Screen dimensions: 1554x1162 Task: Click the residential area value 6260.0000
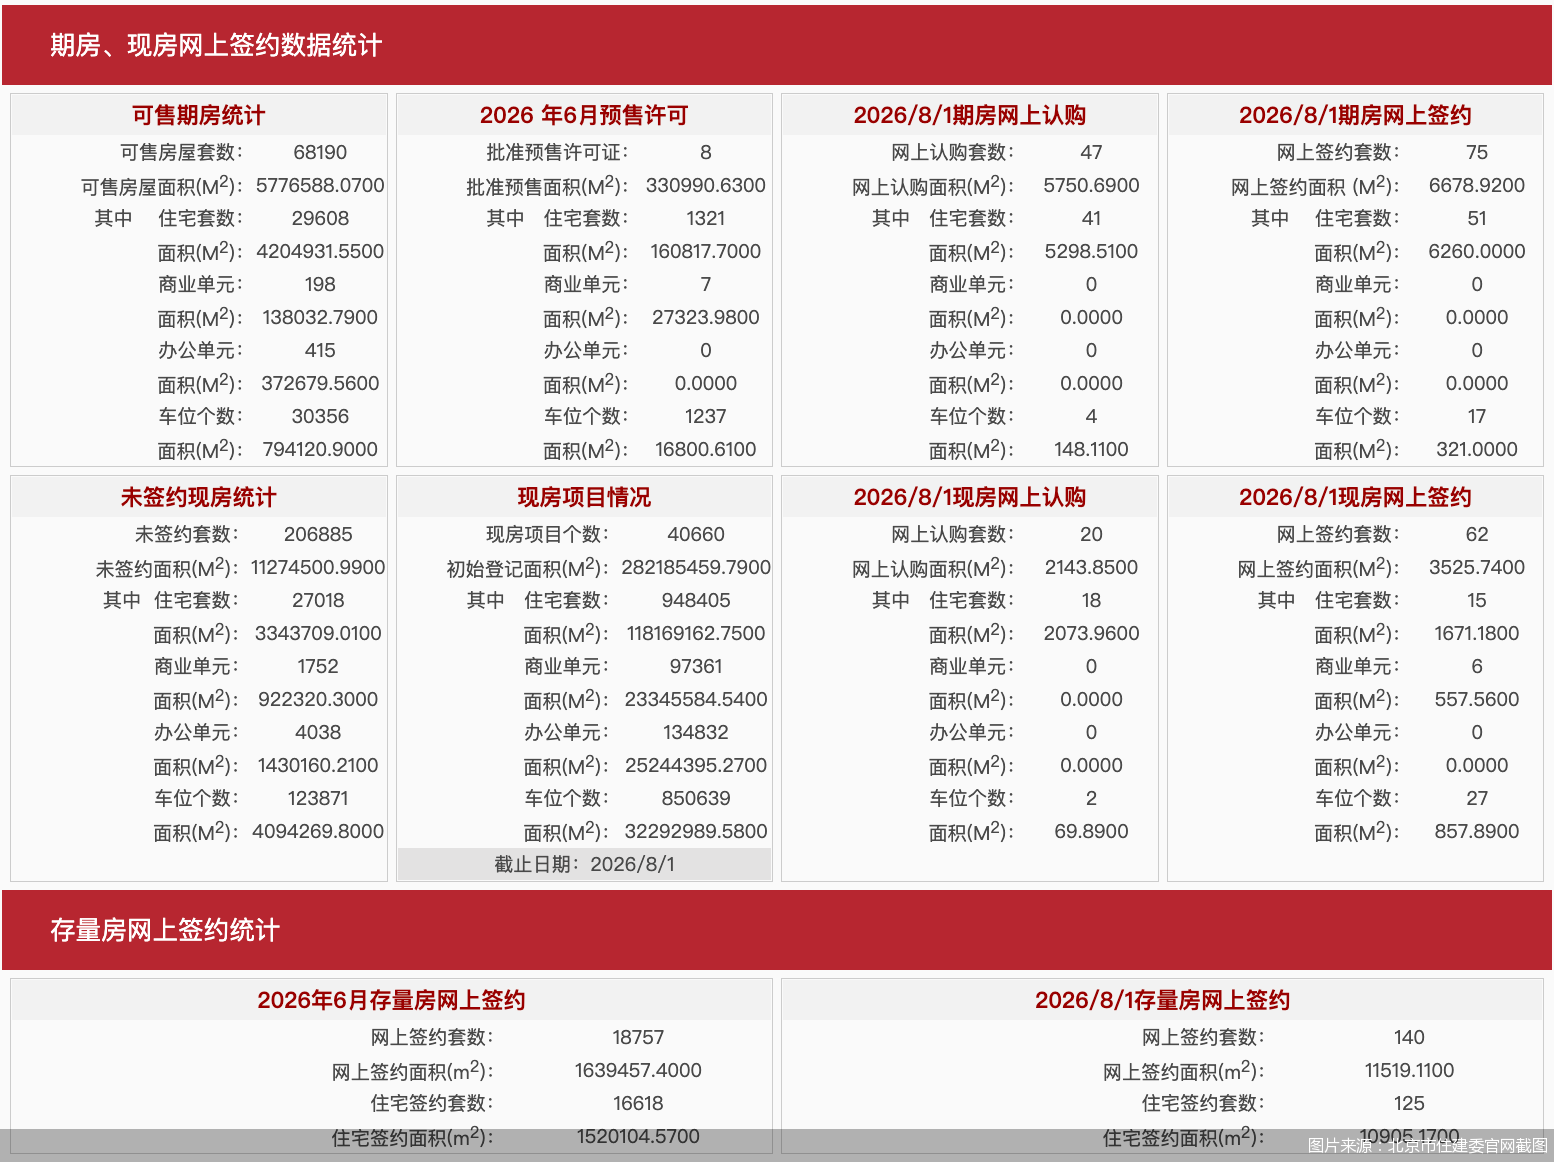[1477, 251]
